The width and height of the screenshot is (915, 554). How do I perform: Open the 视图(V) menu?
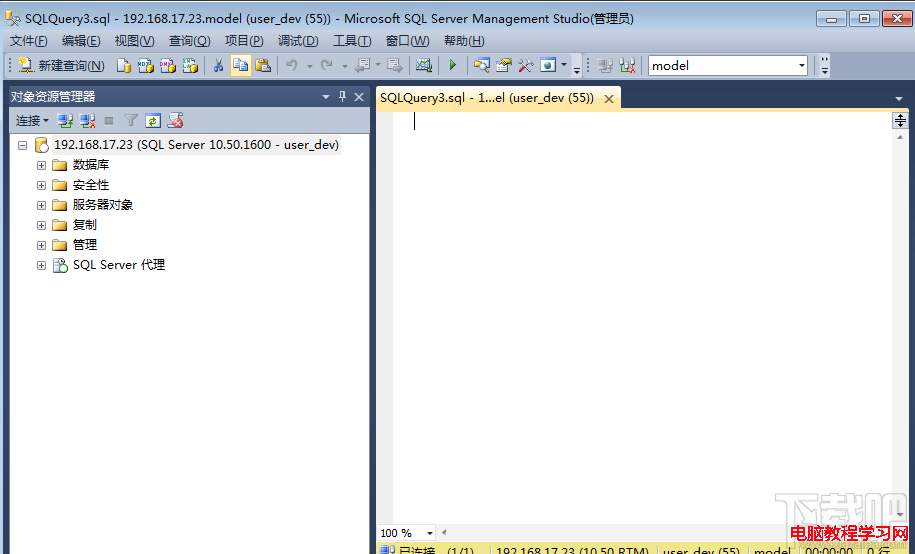[134, 41]
